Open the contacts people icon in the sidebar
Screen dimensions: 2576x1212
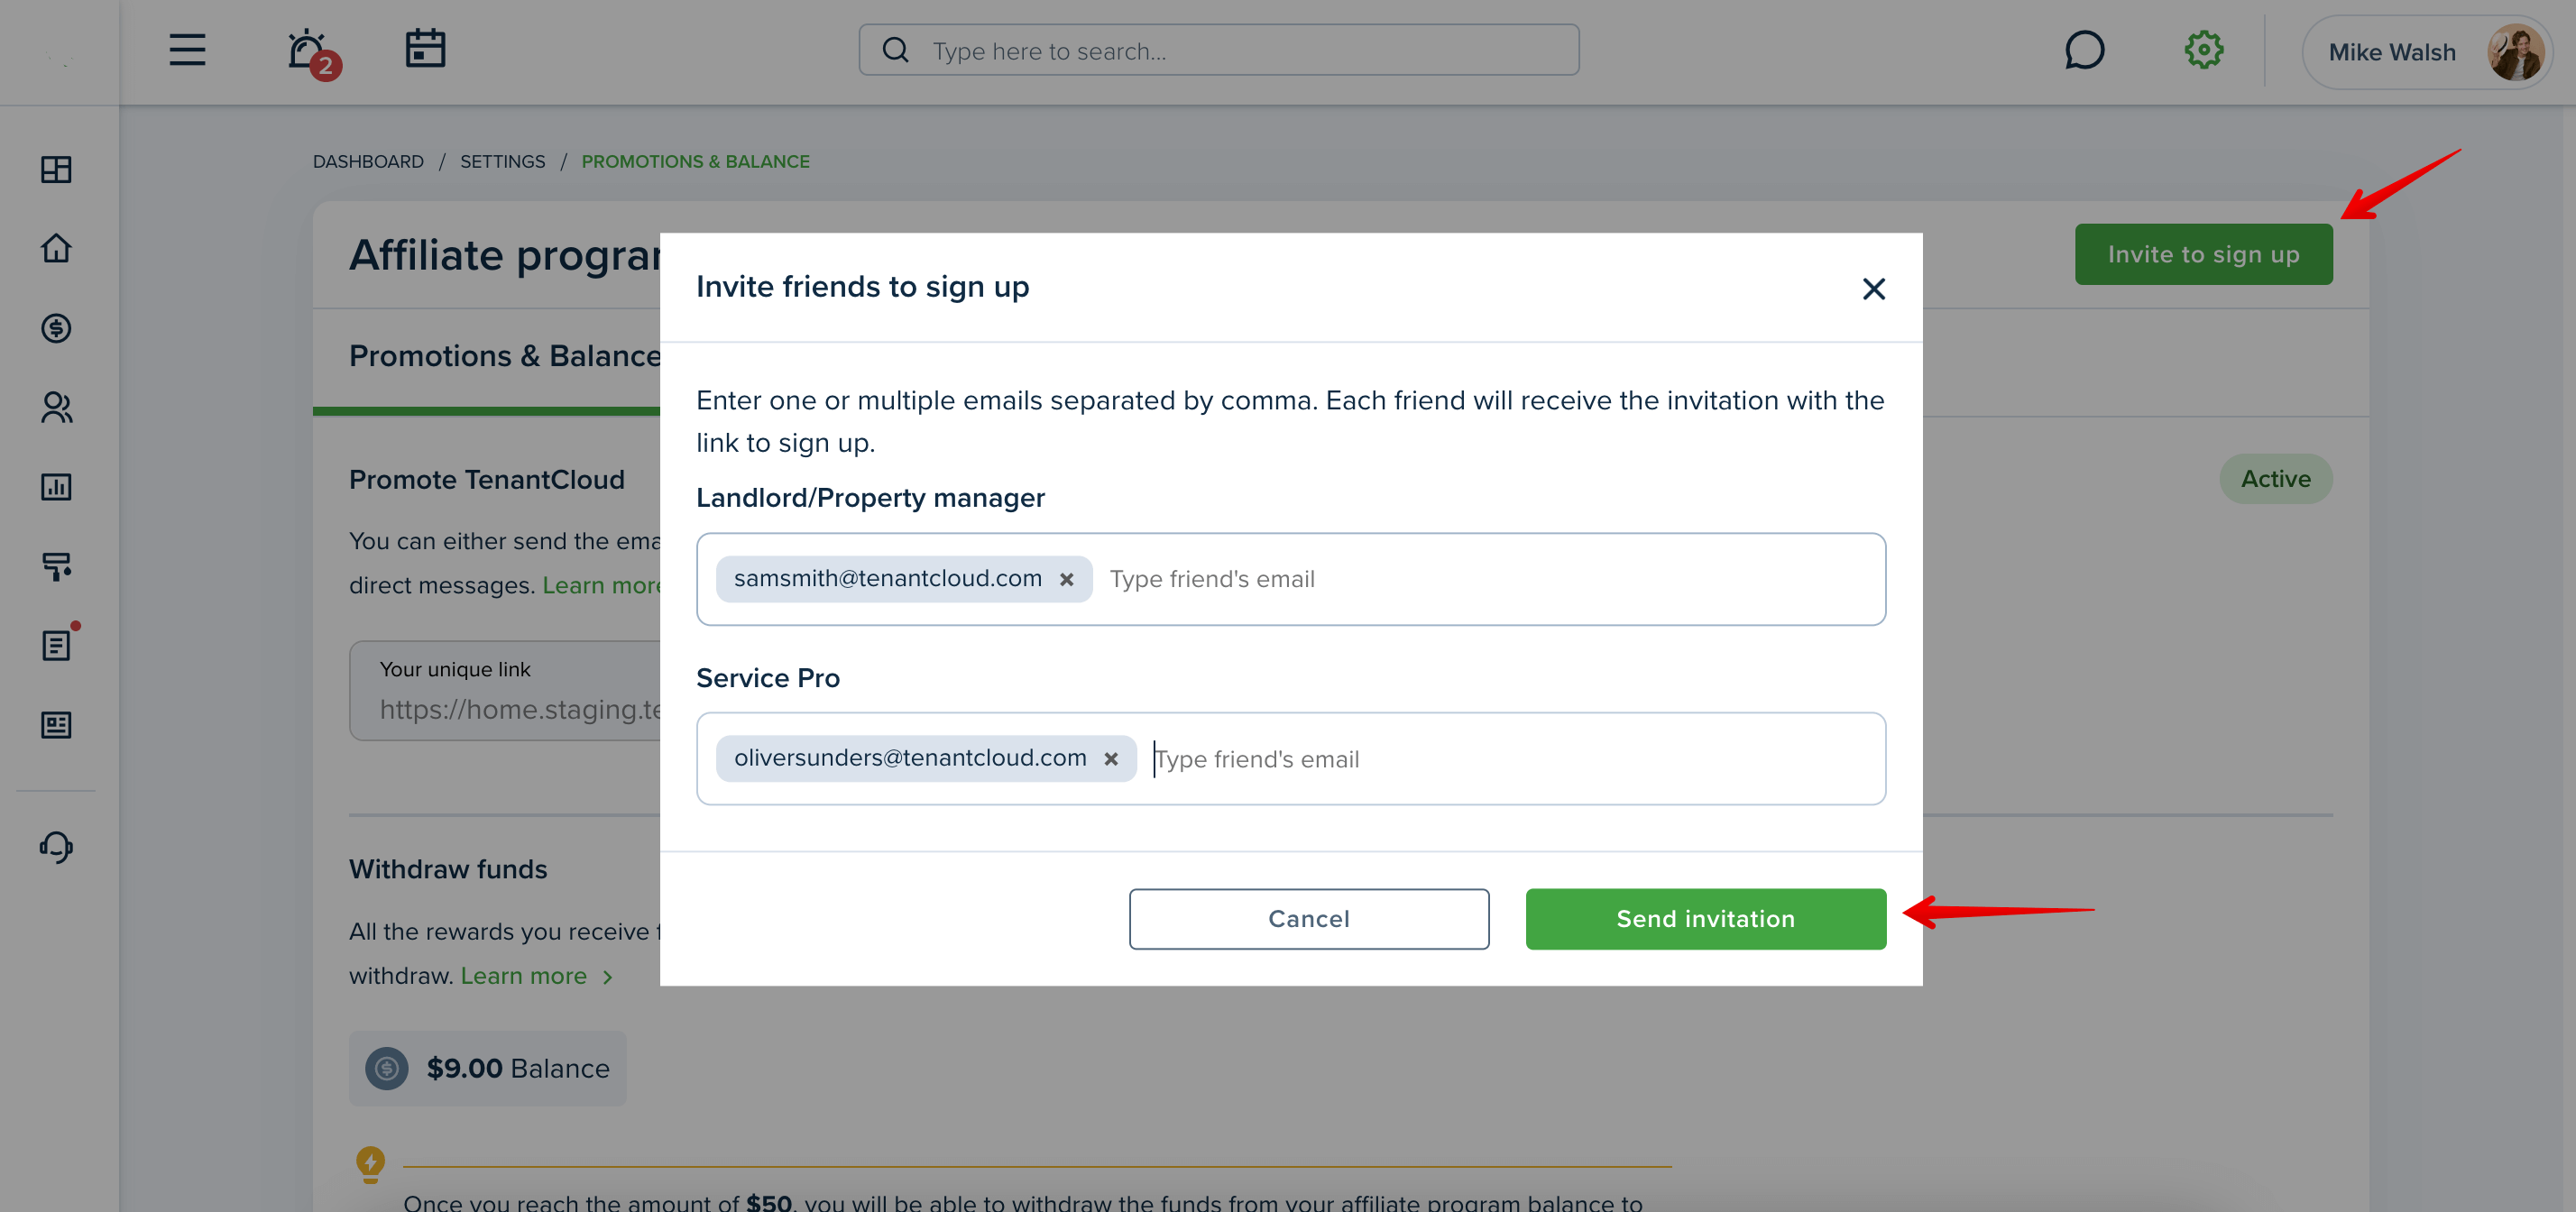pos(56,407)
